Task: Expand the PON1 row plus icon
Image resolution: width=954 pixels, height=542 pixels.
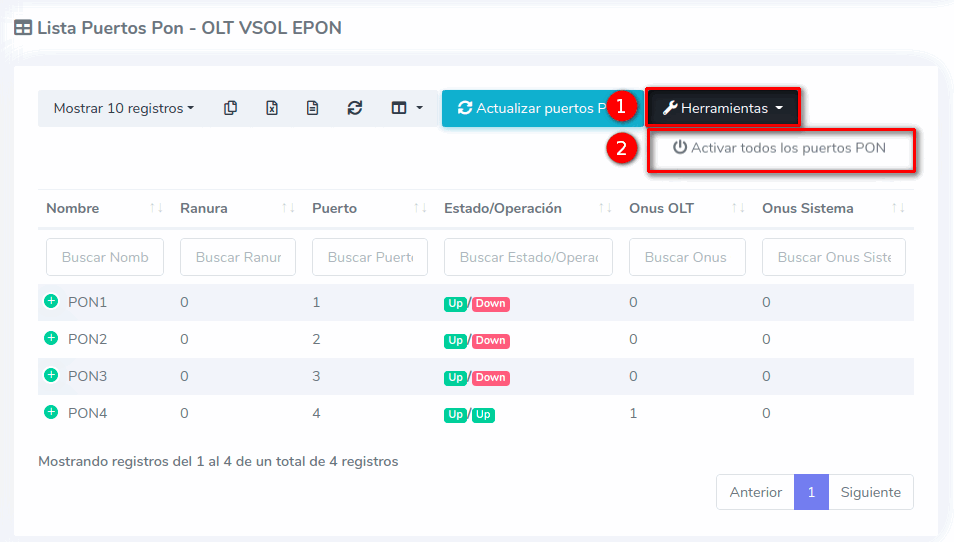Action: 51,301
